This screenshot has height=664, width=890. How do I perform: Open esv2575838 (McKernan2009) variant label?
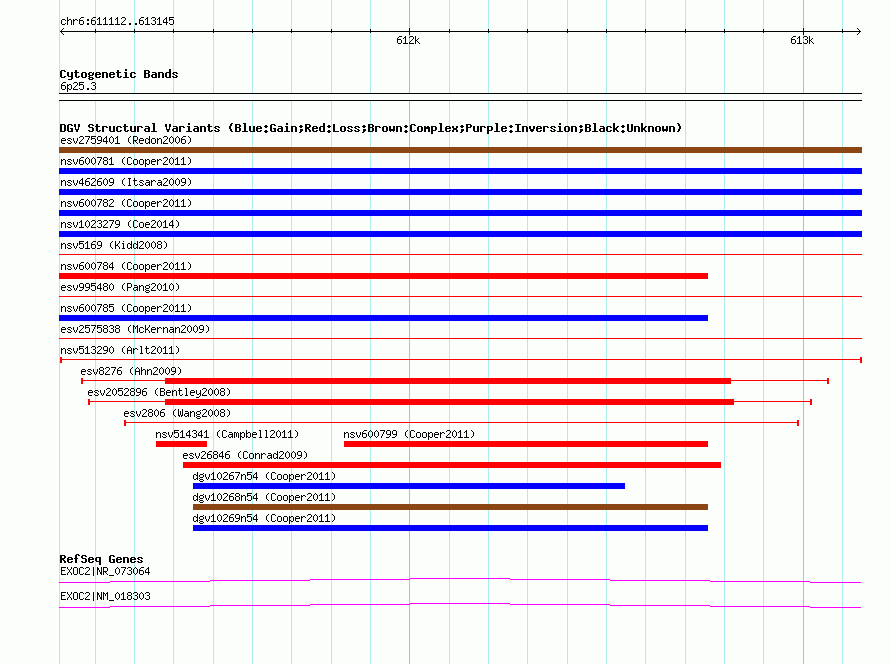click(x=135, y=329)
